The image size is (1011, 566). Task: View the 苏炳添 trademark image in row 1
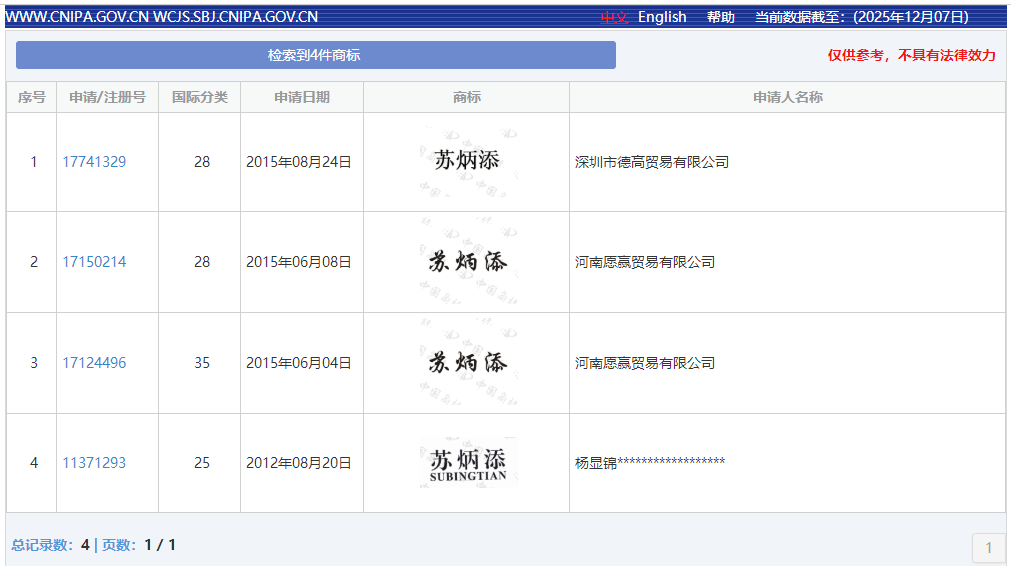pos(466,161)
